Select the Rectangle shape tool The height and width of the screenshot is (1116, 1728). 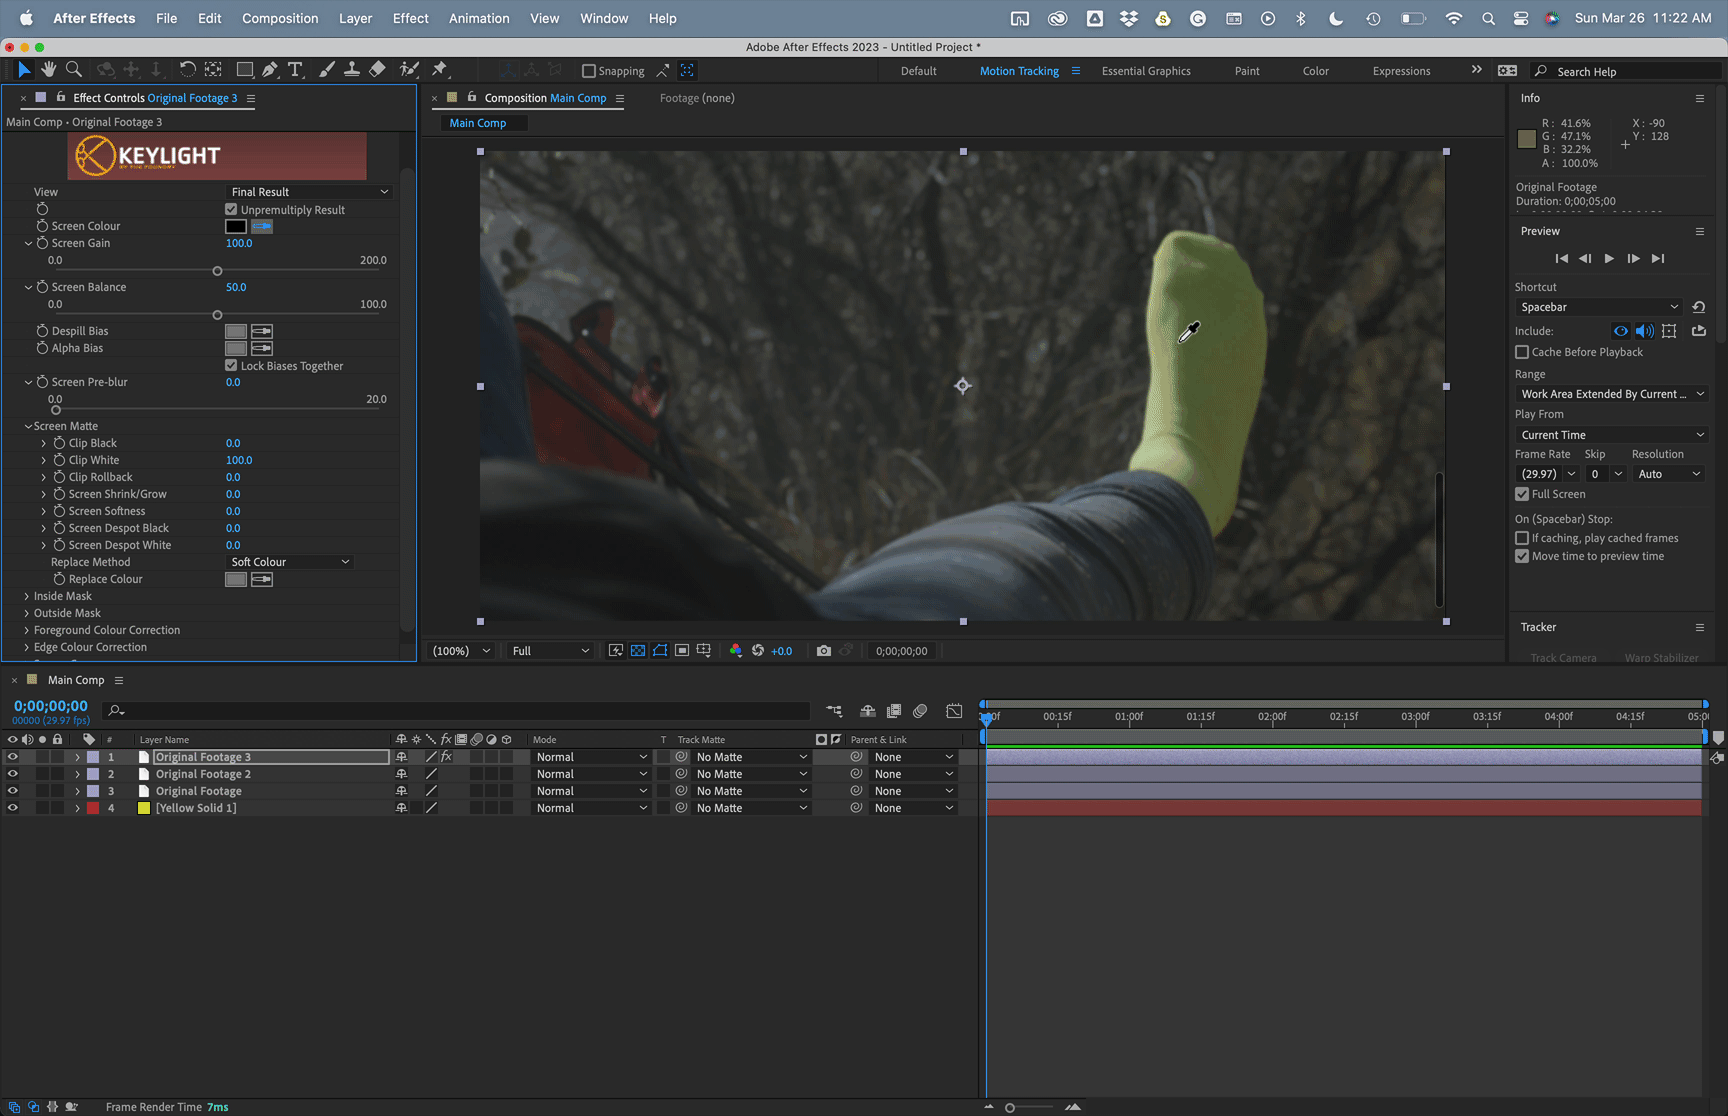(x=244, y=70)
